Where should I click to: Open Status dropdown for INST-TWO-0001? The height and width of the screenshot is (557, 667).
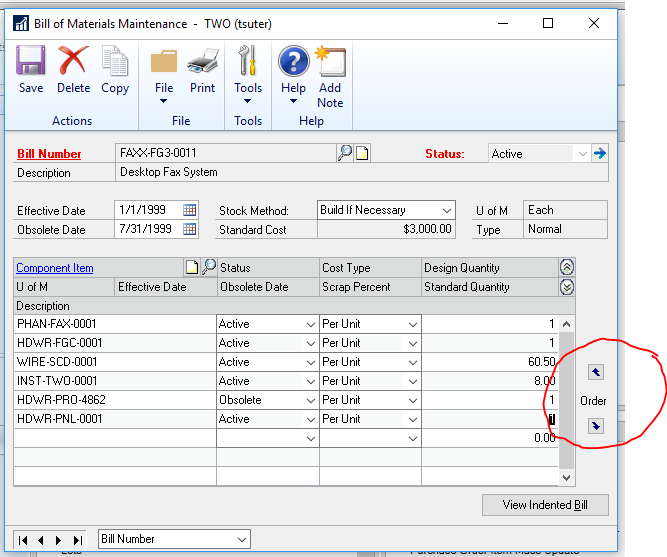click(x=311, y=382)
